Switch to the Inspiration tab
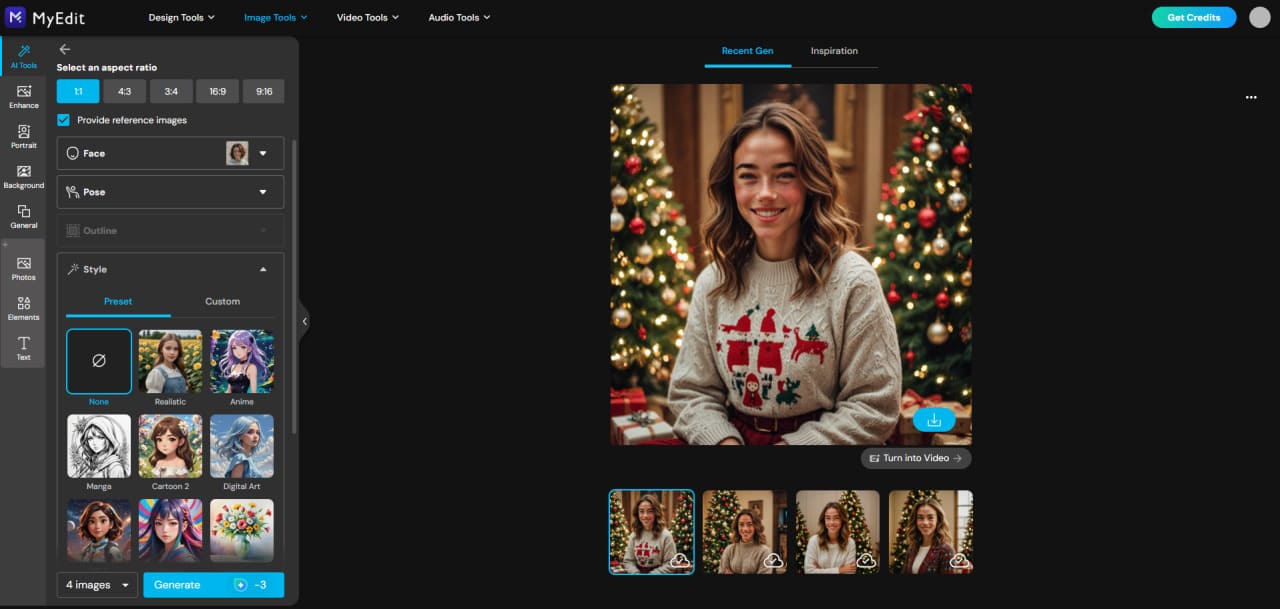This screenshot has width=1280, height=609. [834, 51]
